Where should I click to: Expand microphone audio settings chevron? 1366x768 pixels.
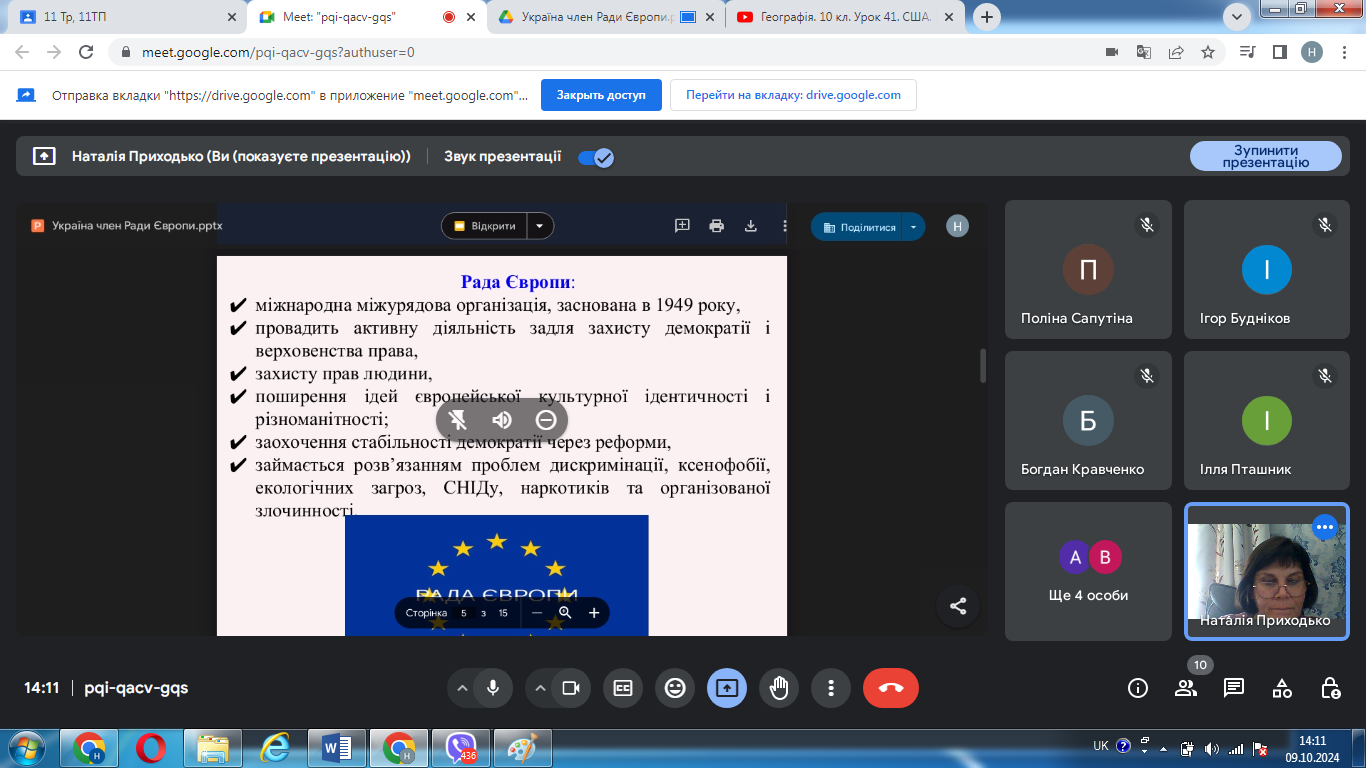(x=462, y=688)
